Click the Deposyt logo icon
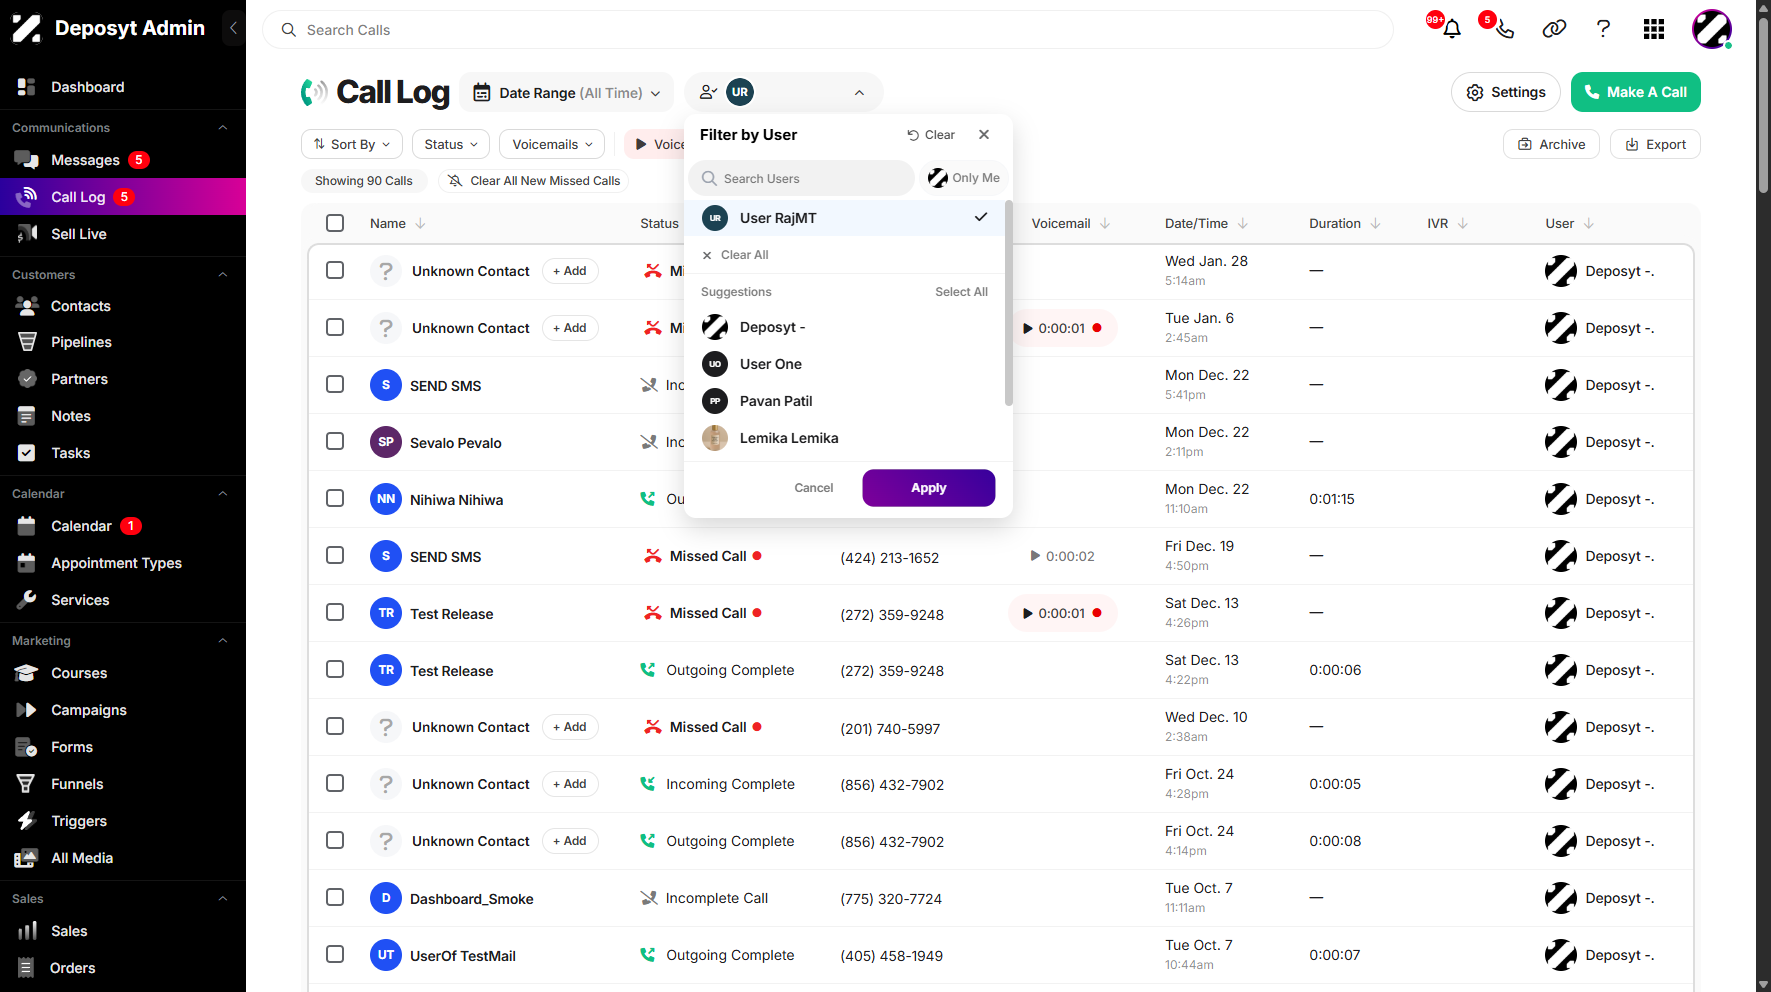The height and width of the screenshot is (992, 1771). click(x=27, y=28)
